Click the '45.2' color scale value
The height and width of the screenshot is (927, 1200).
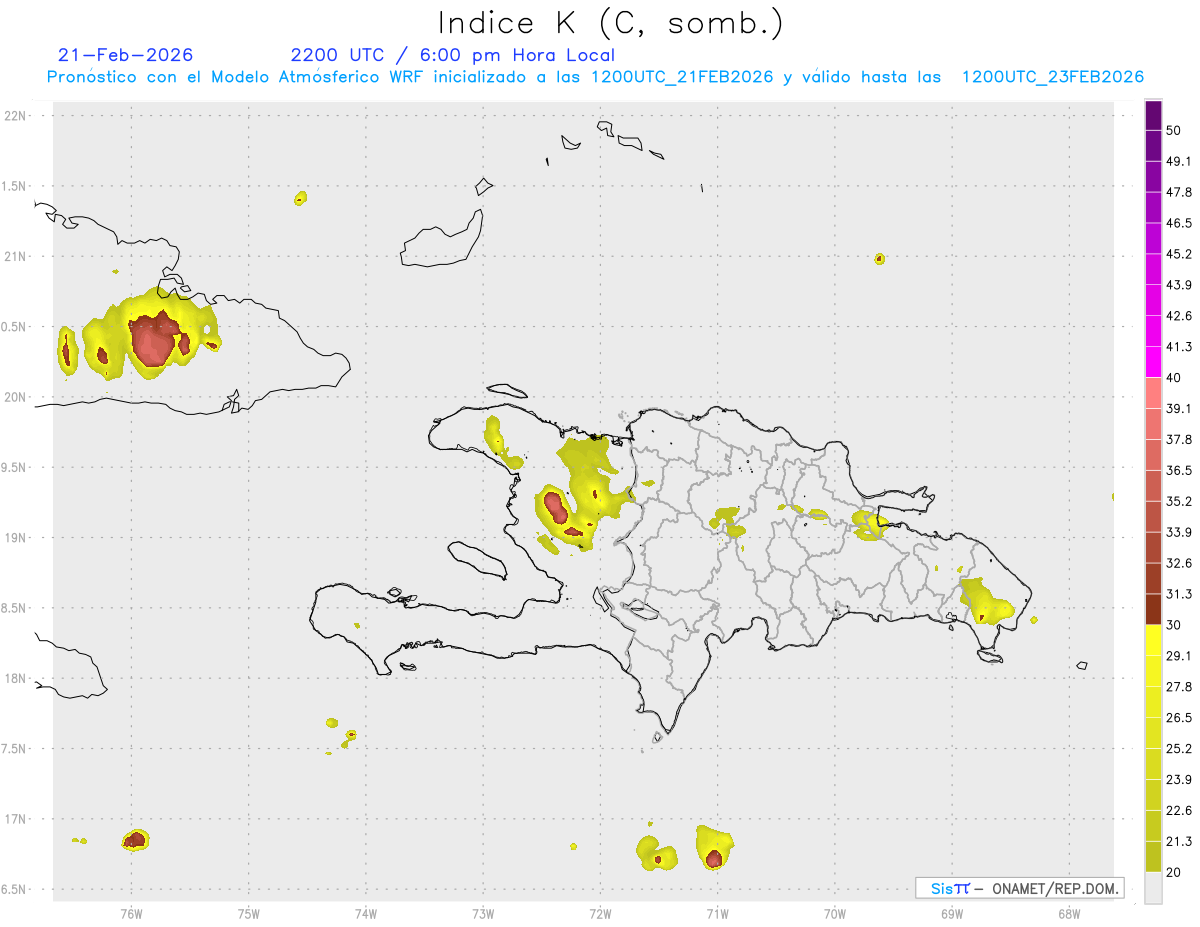(x=1179, y=254)
